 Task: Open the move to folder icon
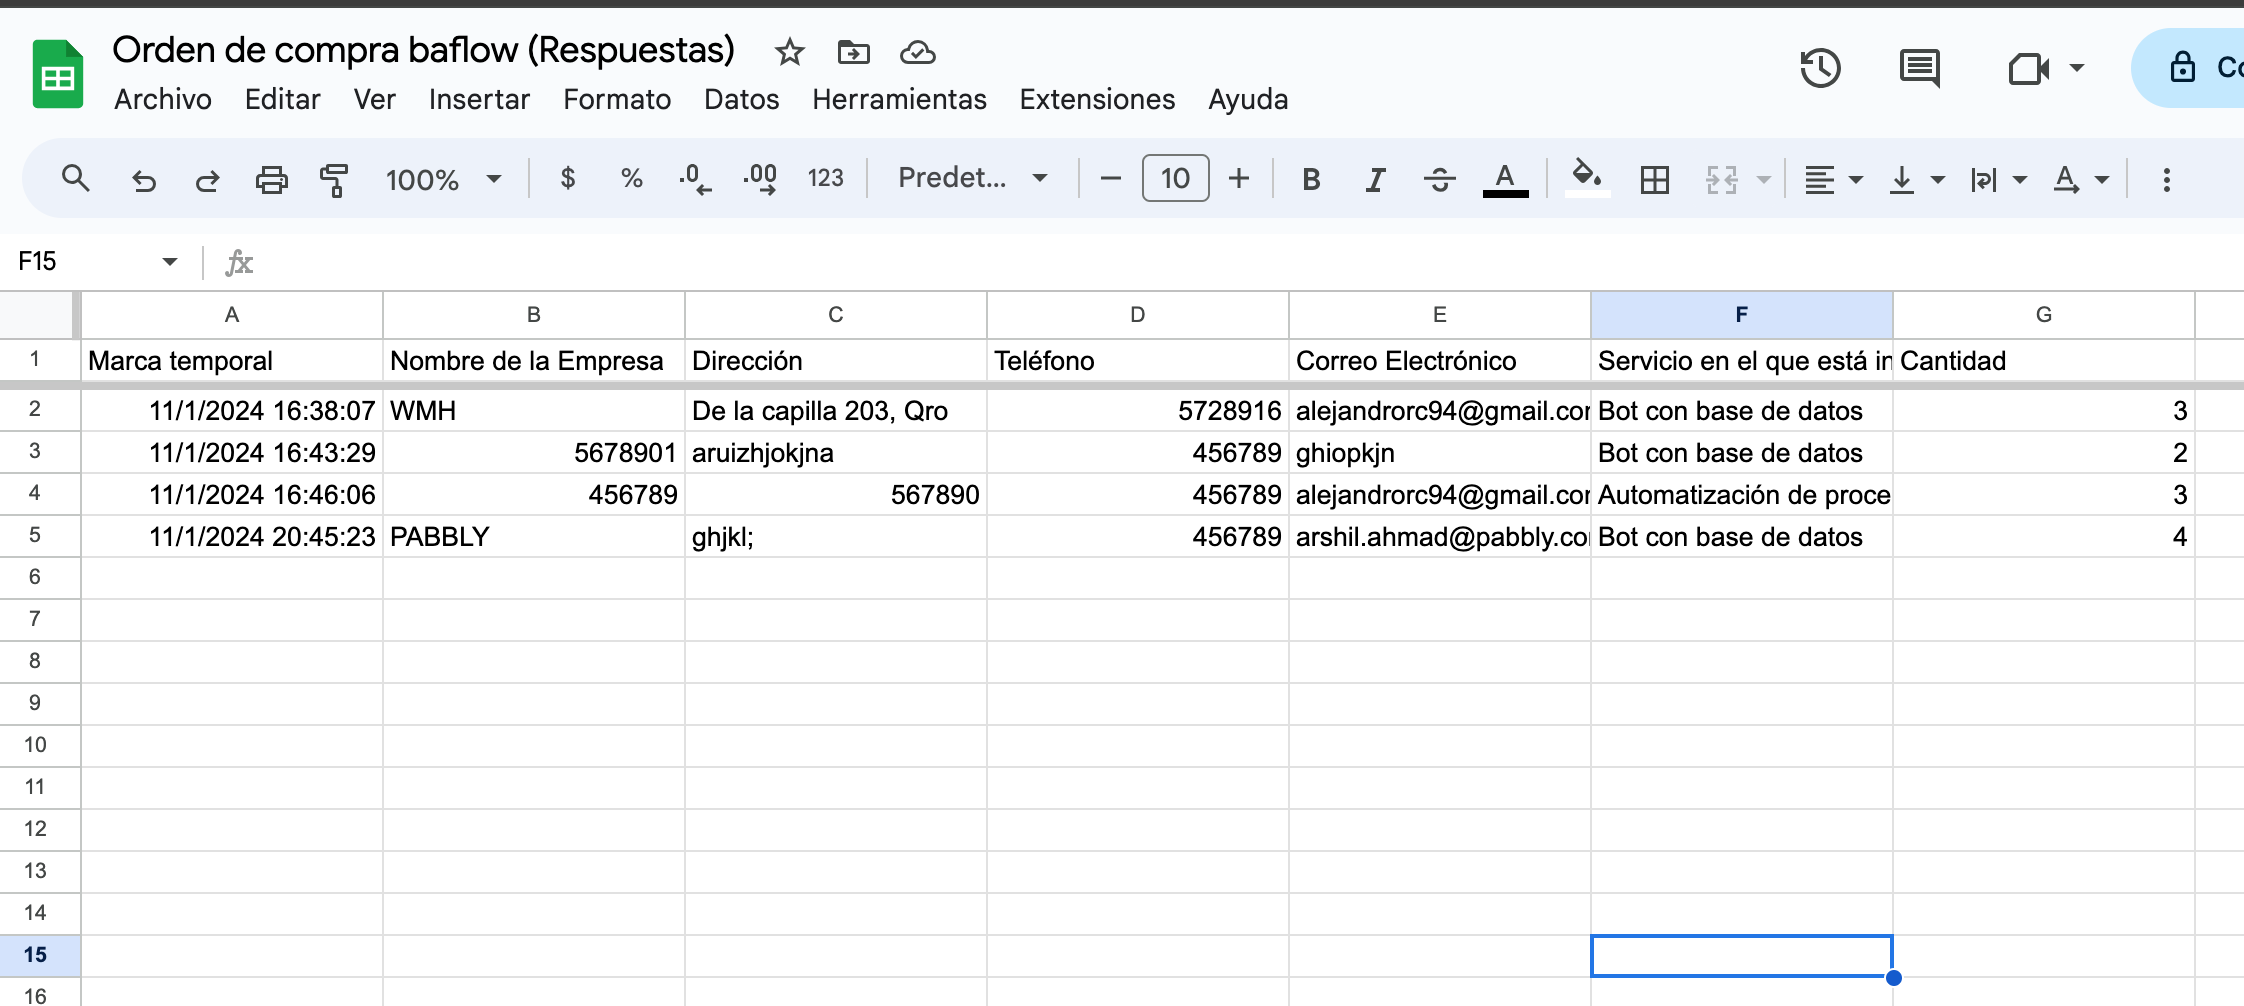pyautogui.click(x=853, y=52)
